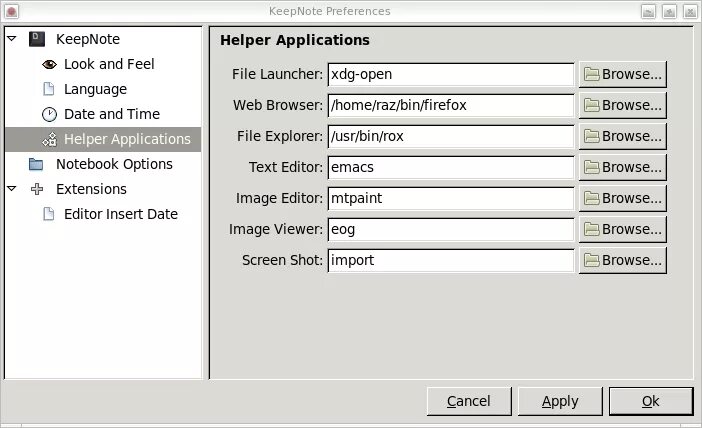
Task: Browse for the Screen Shot program
Action: pos(623,260)
